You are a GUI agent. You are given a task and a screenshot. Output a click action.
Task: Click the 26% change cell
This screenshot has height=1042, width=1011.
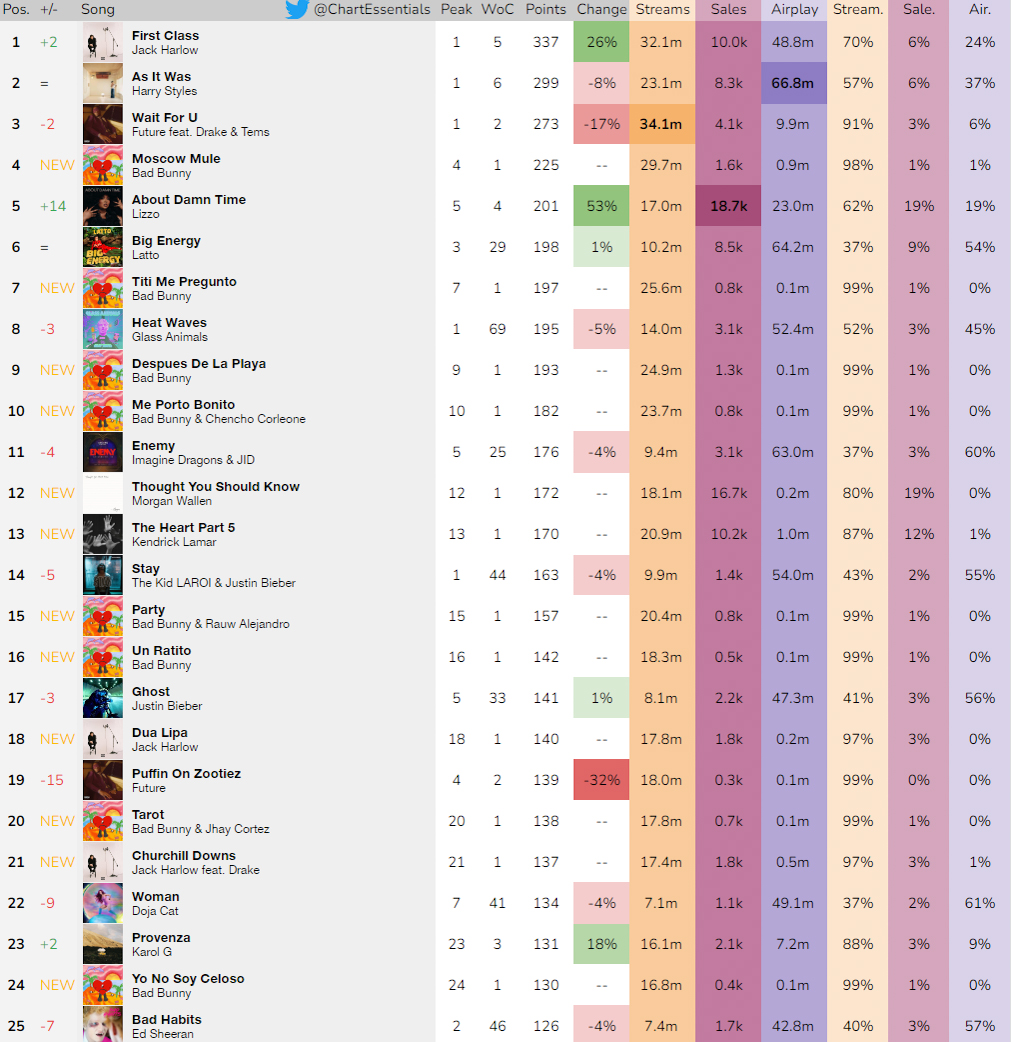[x=602, y=42]
